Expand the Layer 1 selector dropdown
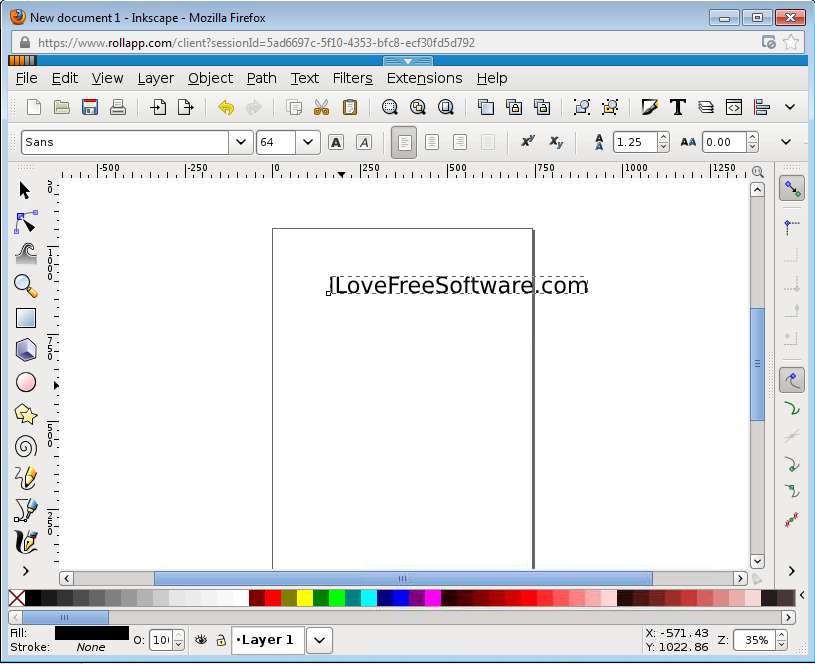Screen dimensions: 815x664 tap(320, 640)
